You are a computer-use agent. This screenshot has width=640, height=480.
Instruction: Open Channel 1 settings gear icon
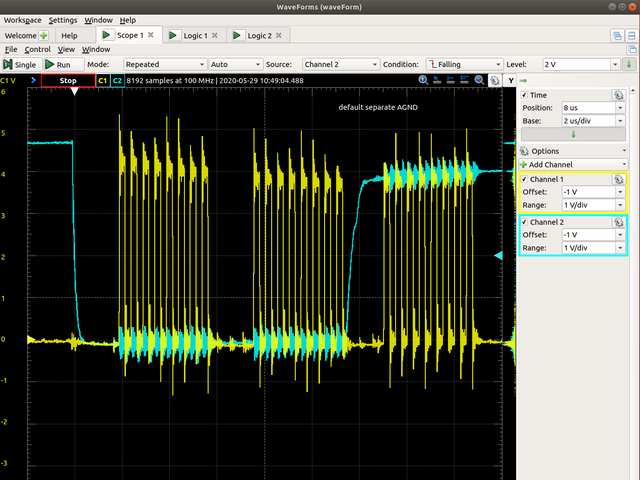click(x=619, y=179)
